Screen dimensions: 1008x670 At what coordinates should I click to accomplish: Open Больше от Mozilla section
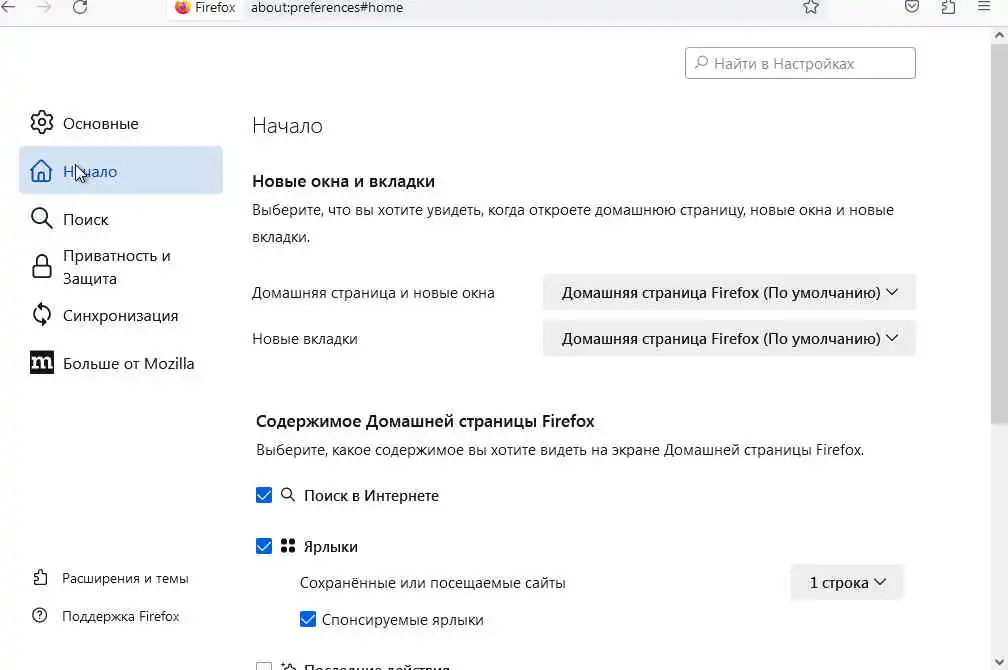pos(121,363)
